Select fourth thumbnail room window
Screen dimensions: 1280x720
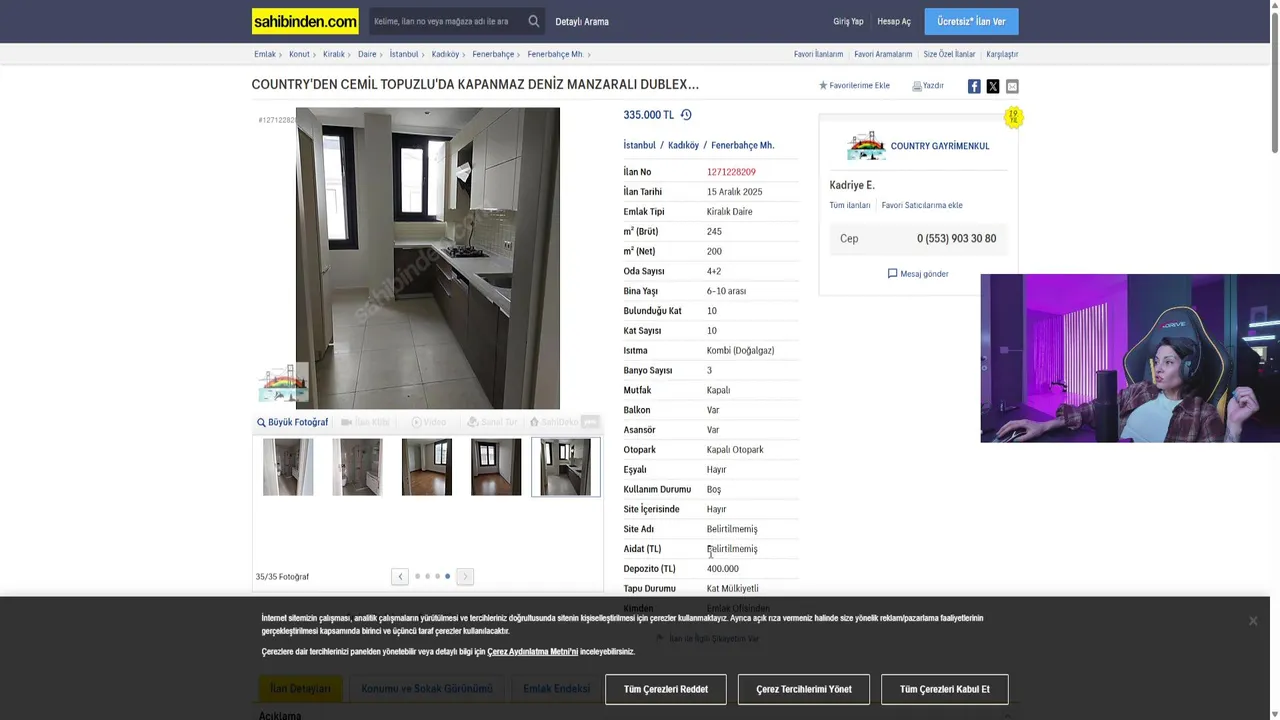click(x=496, y=467)
